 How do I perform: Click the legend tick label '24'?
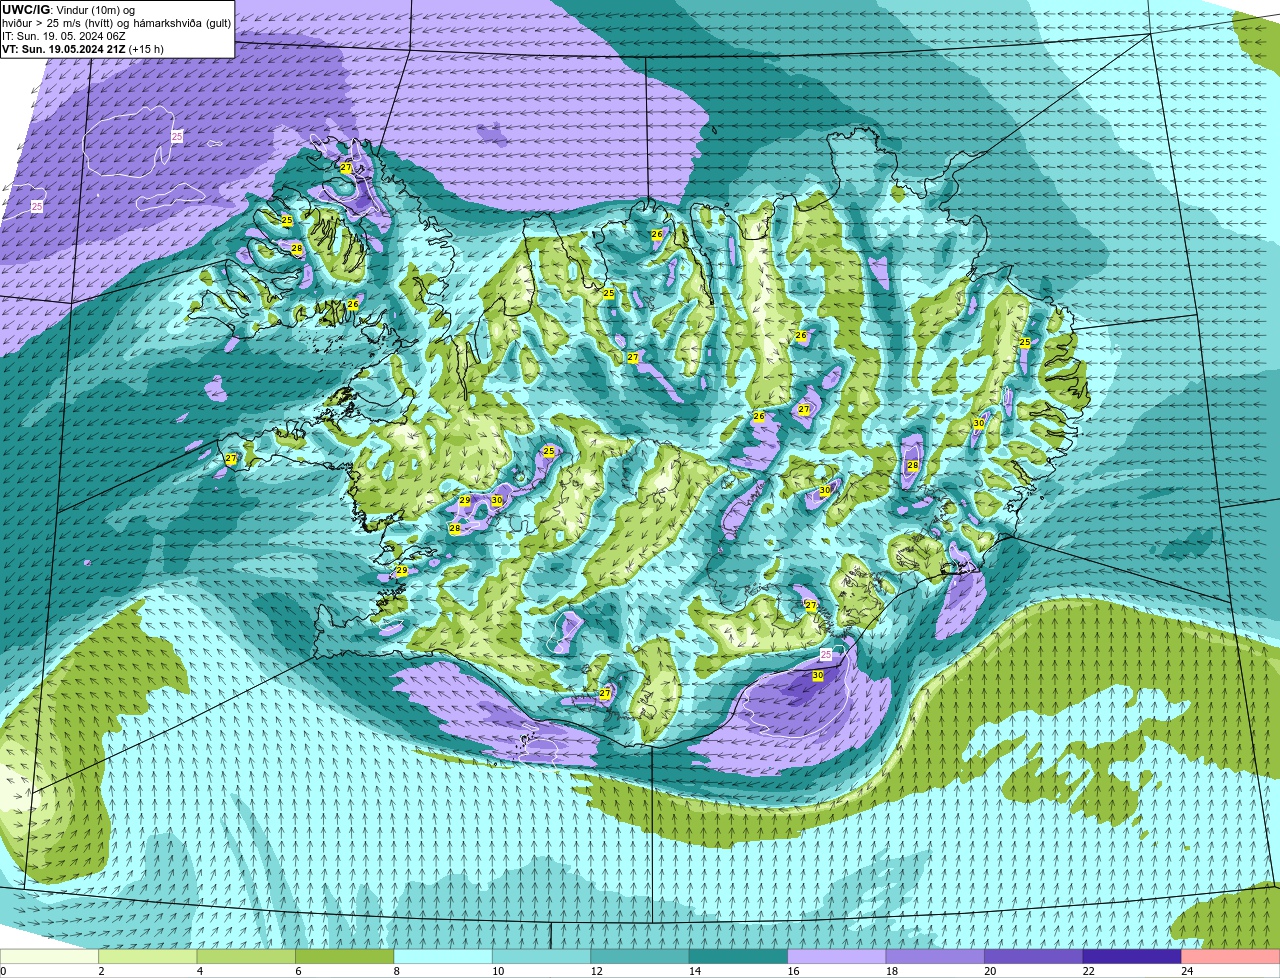coord(1187,971)
